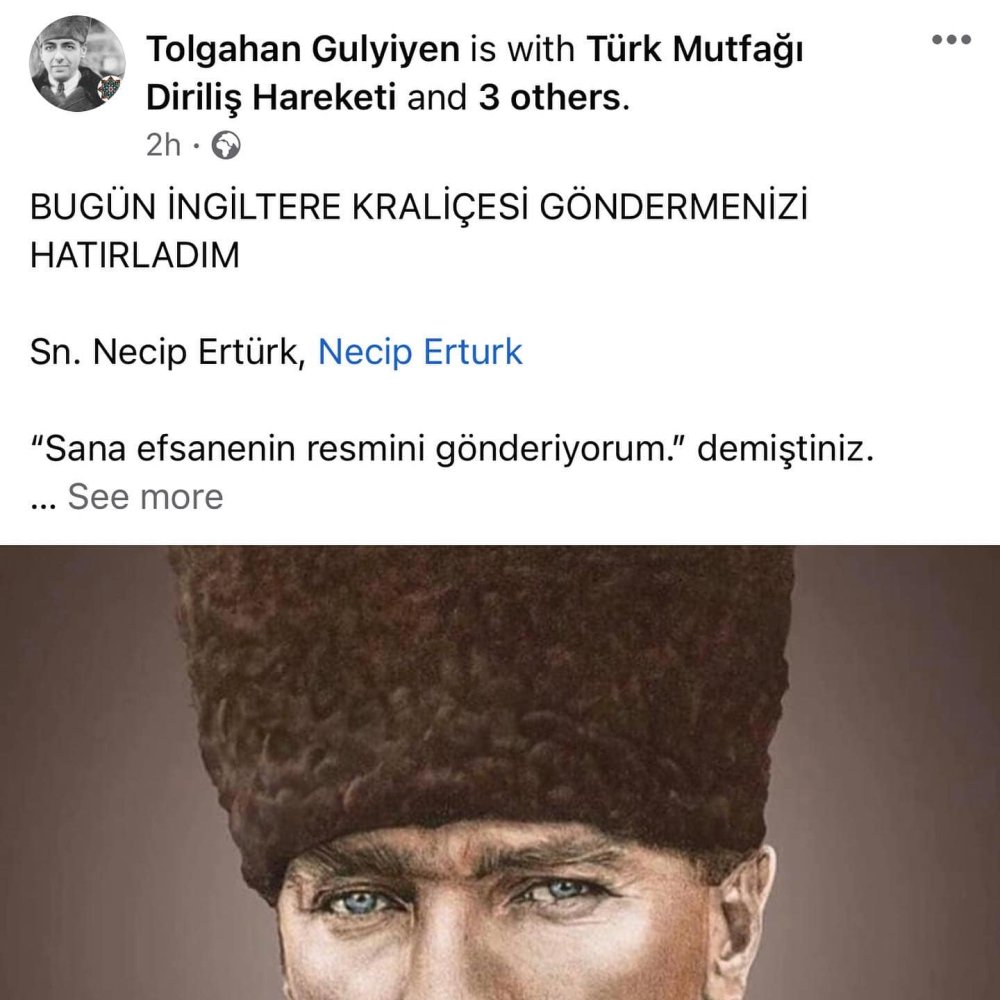Click the is with text in the header
Viewport: 1000px width, 1000px height.
[522, 49]
